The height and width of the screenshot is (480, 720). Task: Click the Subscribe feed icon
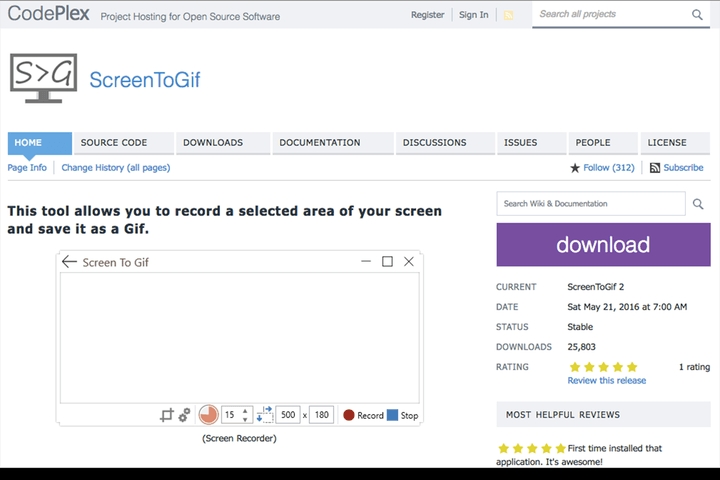pyautogui.click(x=655, y=168)
